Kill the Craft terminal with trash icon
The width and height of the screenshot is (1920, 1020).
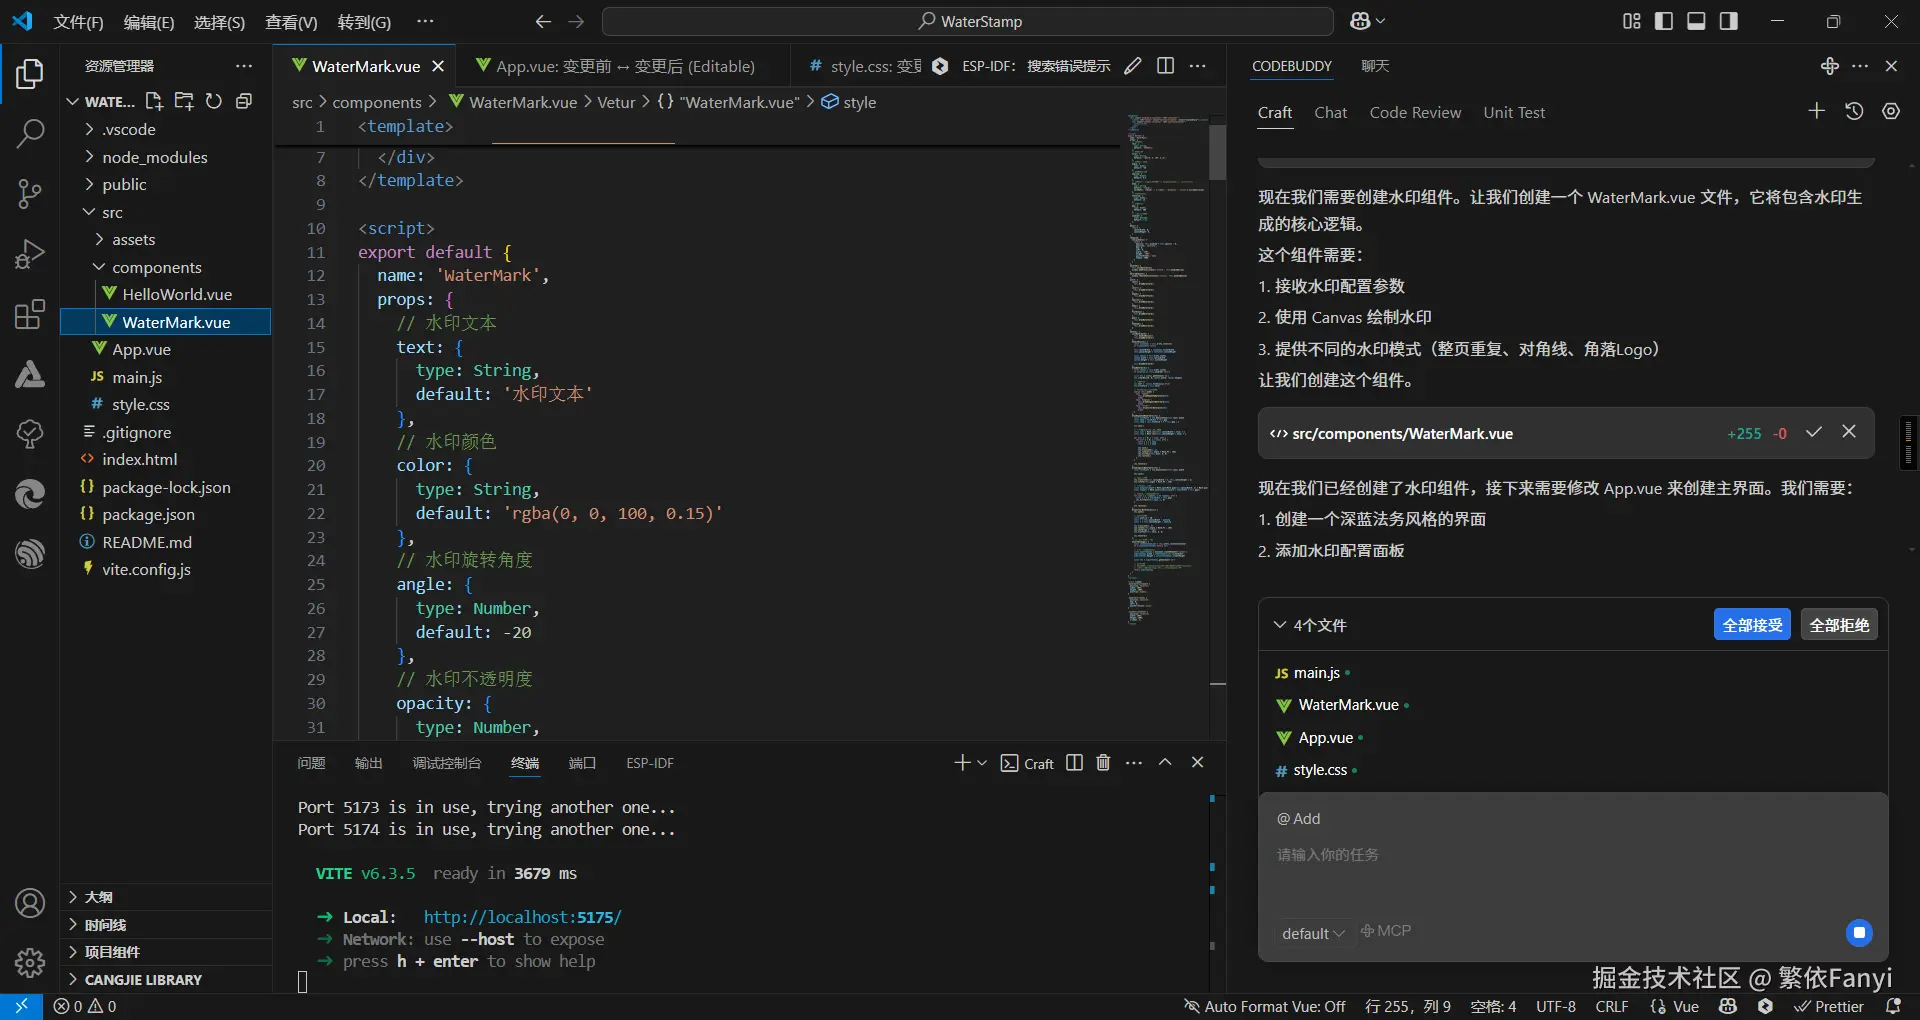coord(1102,762)
